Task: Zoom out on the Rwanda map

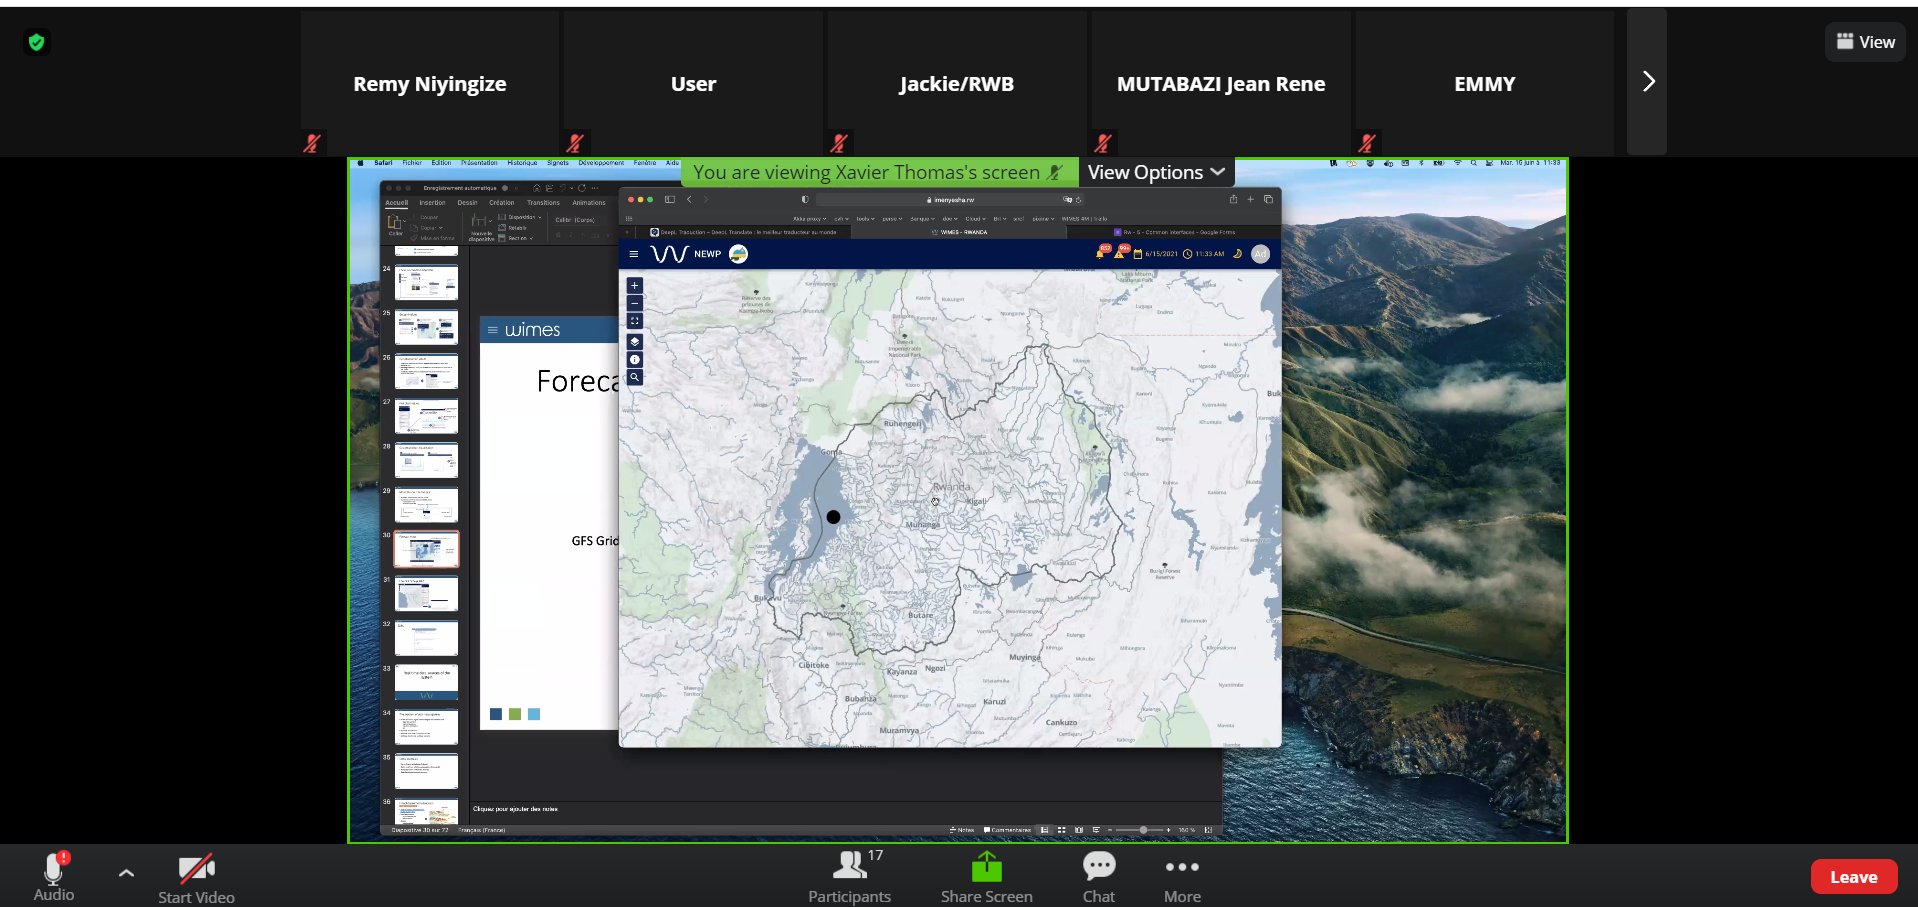Action: (x=634, y=303)
